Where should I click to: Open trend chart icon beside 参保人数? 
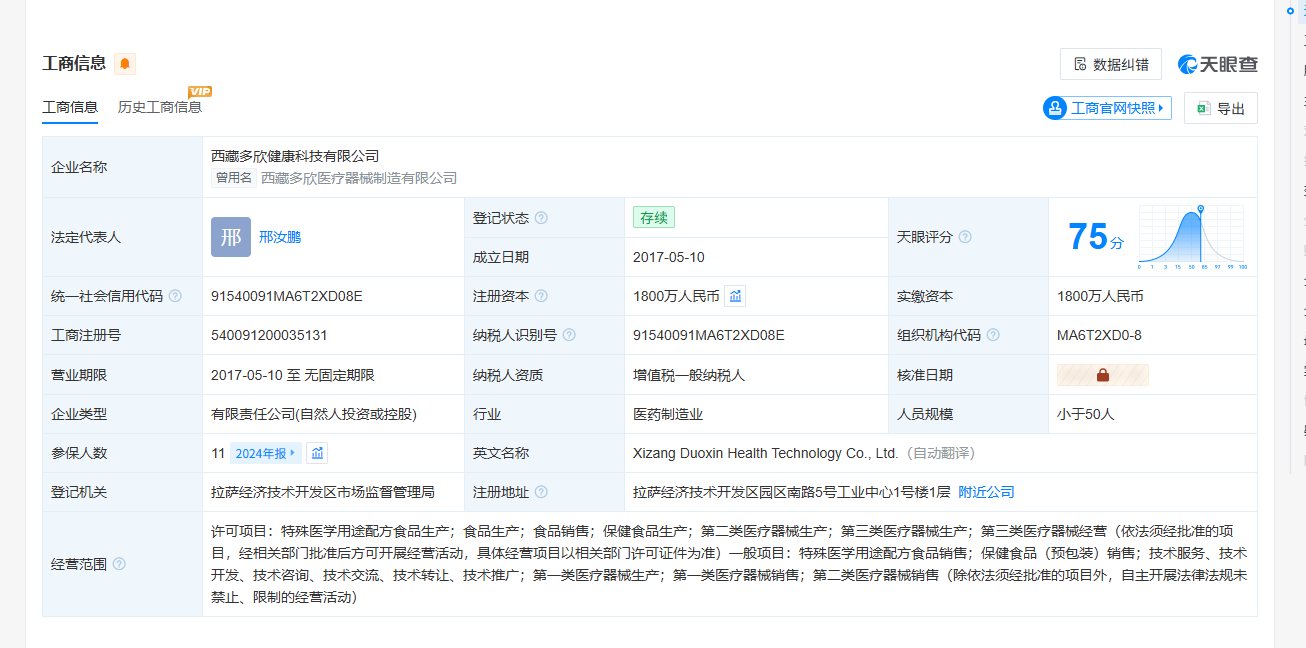[x=317, y=453]
